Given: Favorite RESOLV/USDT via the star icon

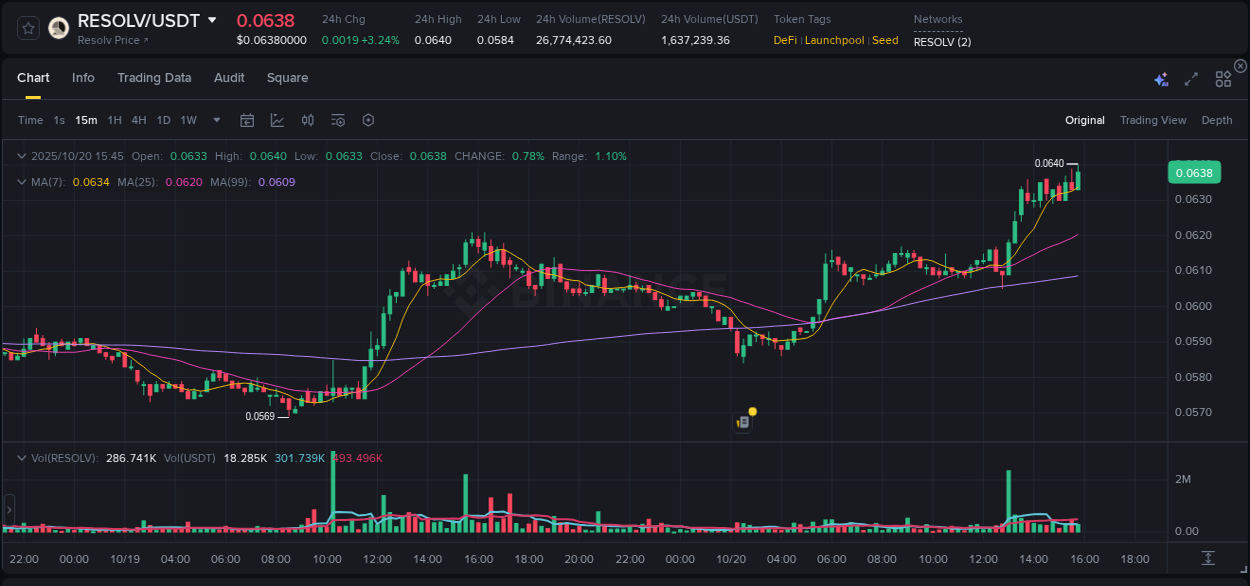Looking at the screenshot, I should point(27,28).
